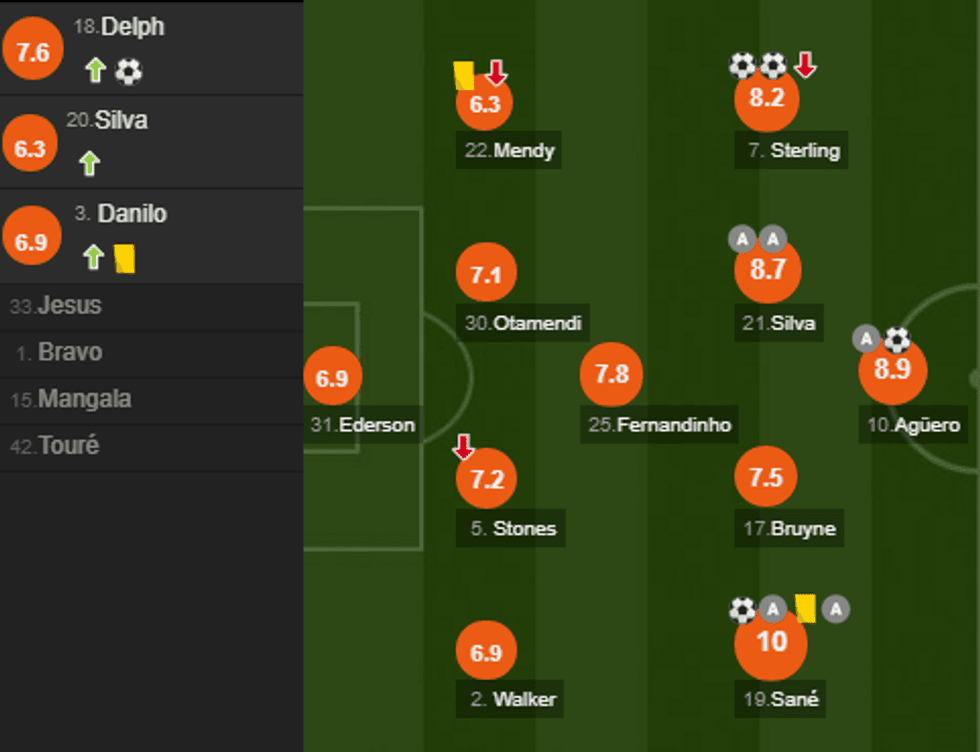Click Mendy's yellow card icon

point(463,73)
